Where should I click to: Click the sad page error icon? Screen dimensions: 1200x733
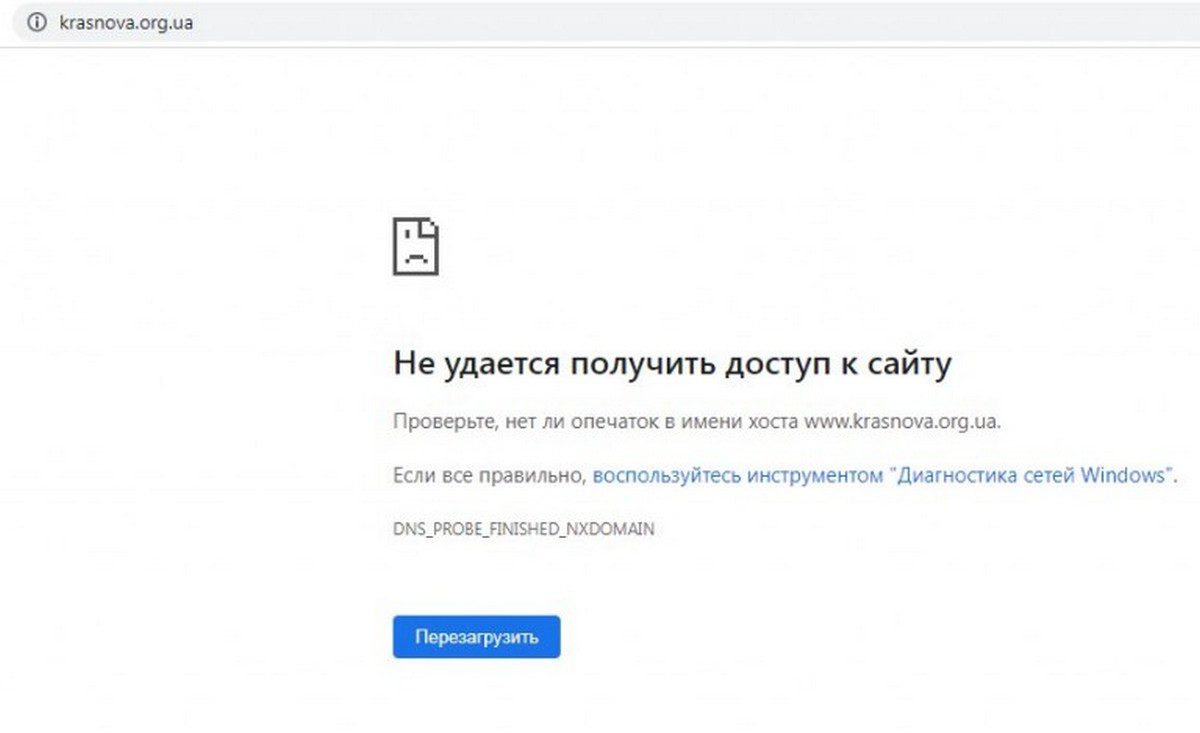[x=416, y=247]
